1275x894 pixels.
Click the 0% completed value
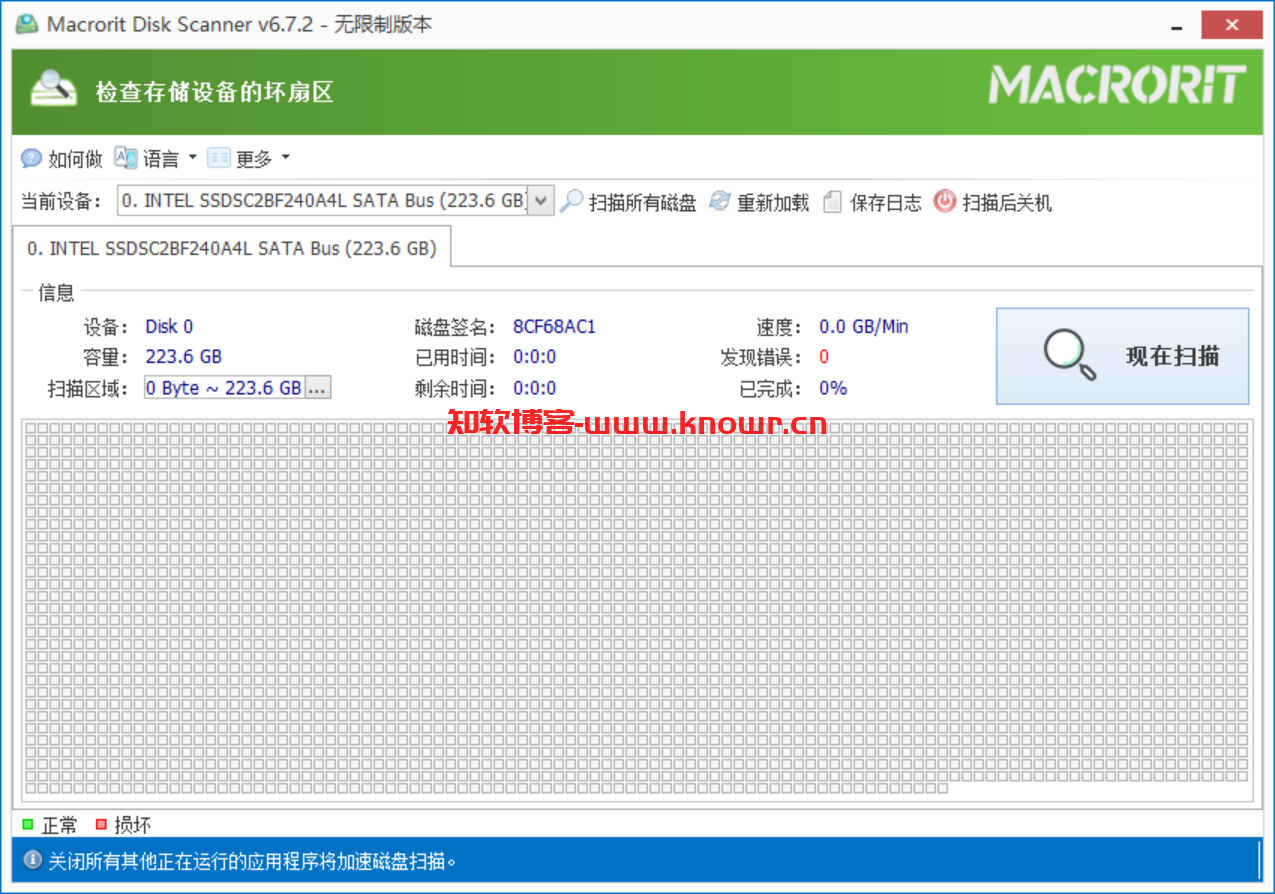pyautogui.click(x=833, y=388)
